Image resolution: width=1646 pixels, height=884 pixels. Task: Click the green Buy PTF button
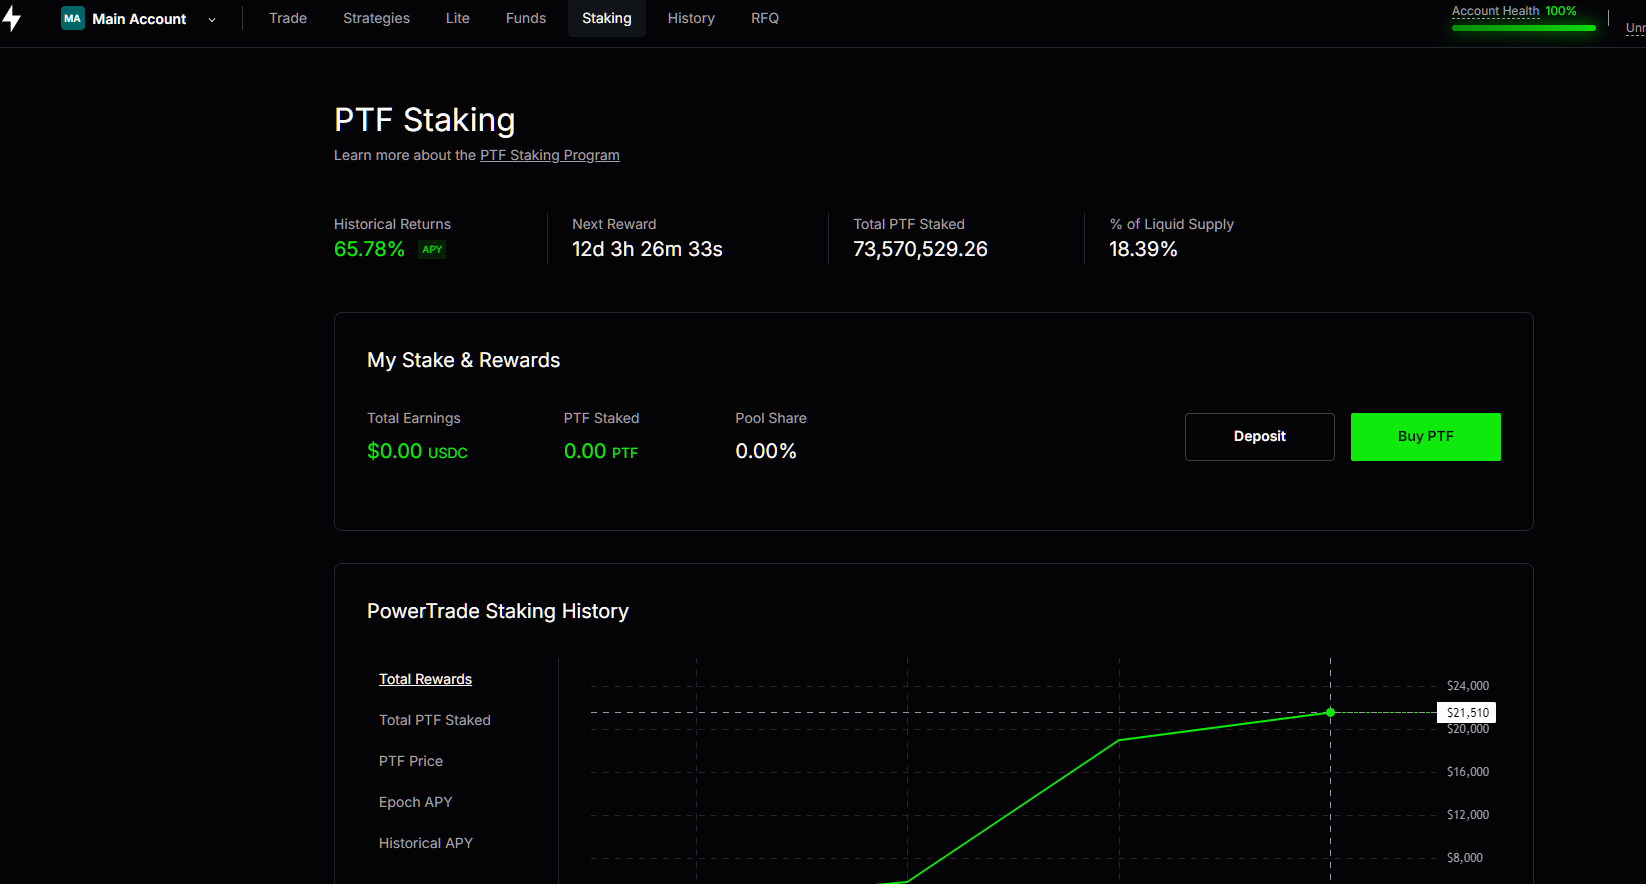pyautogui.click(x=1425, y=437)
